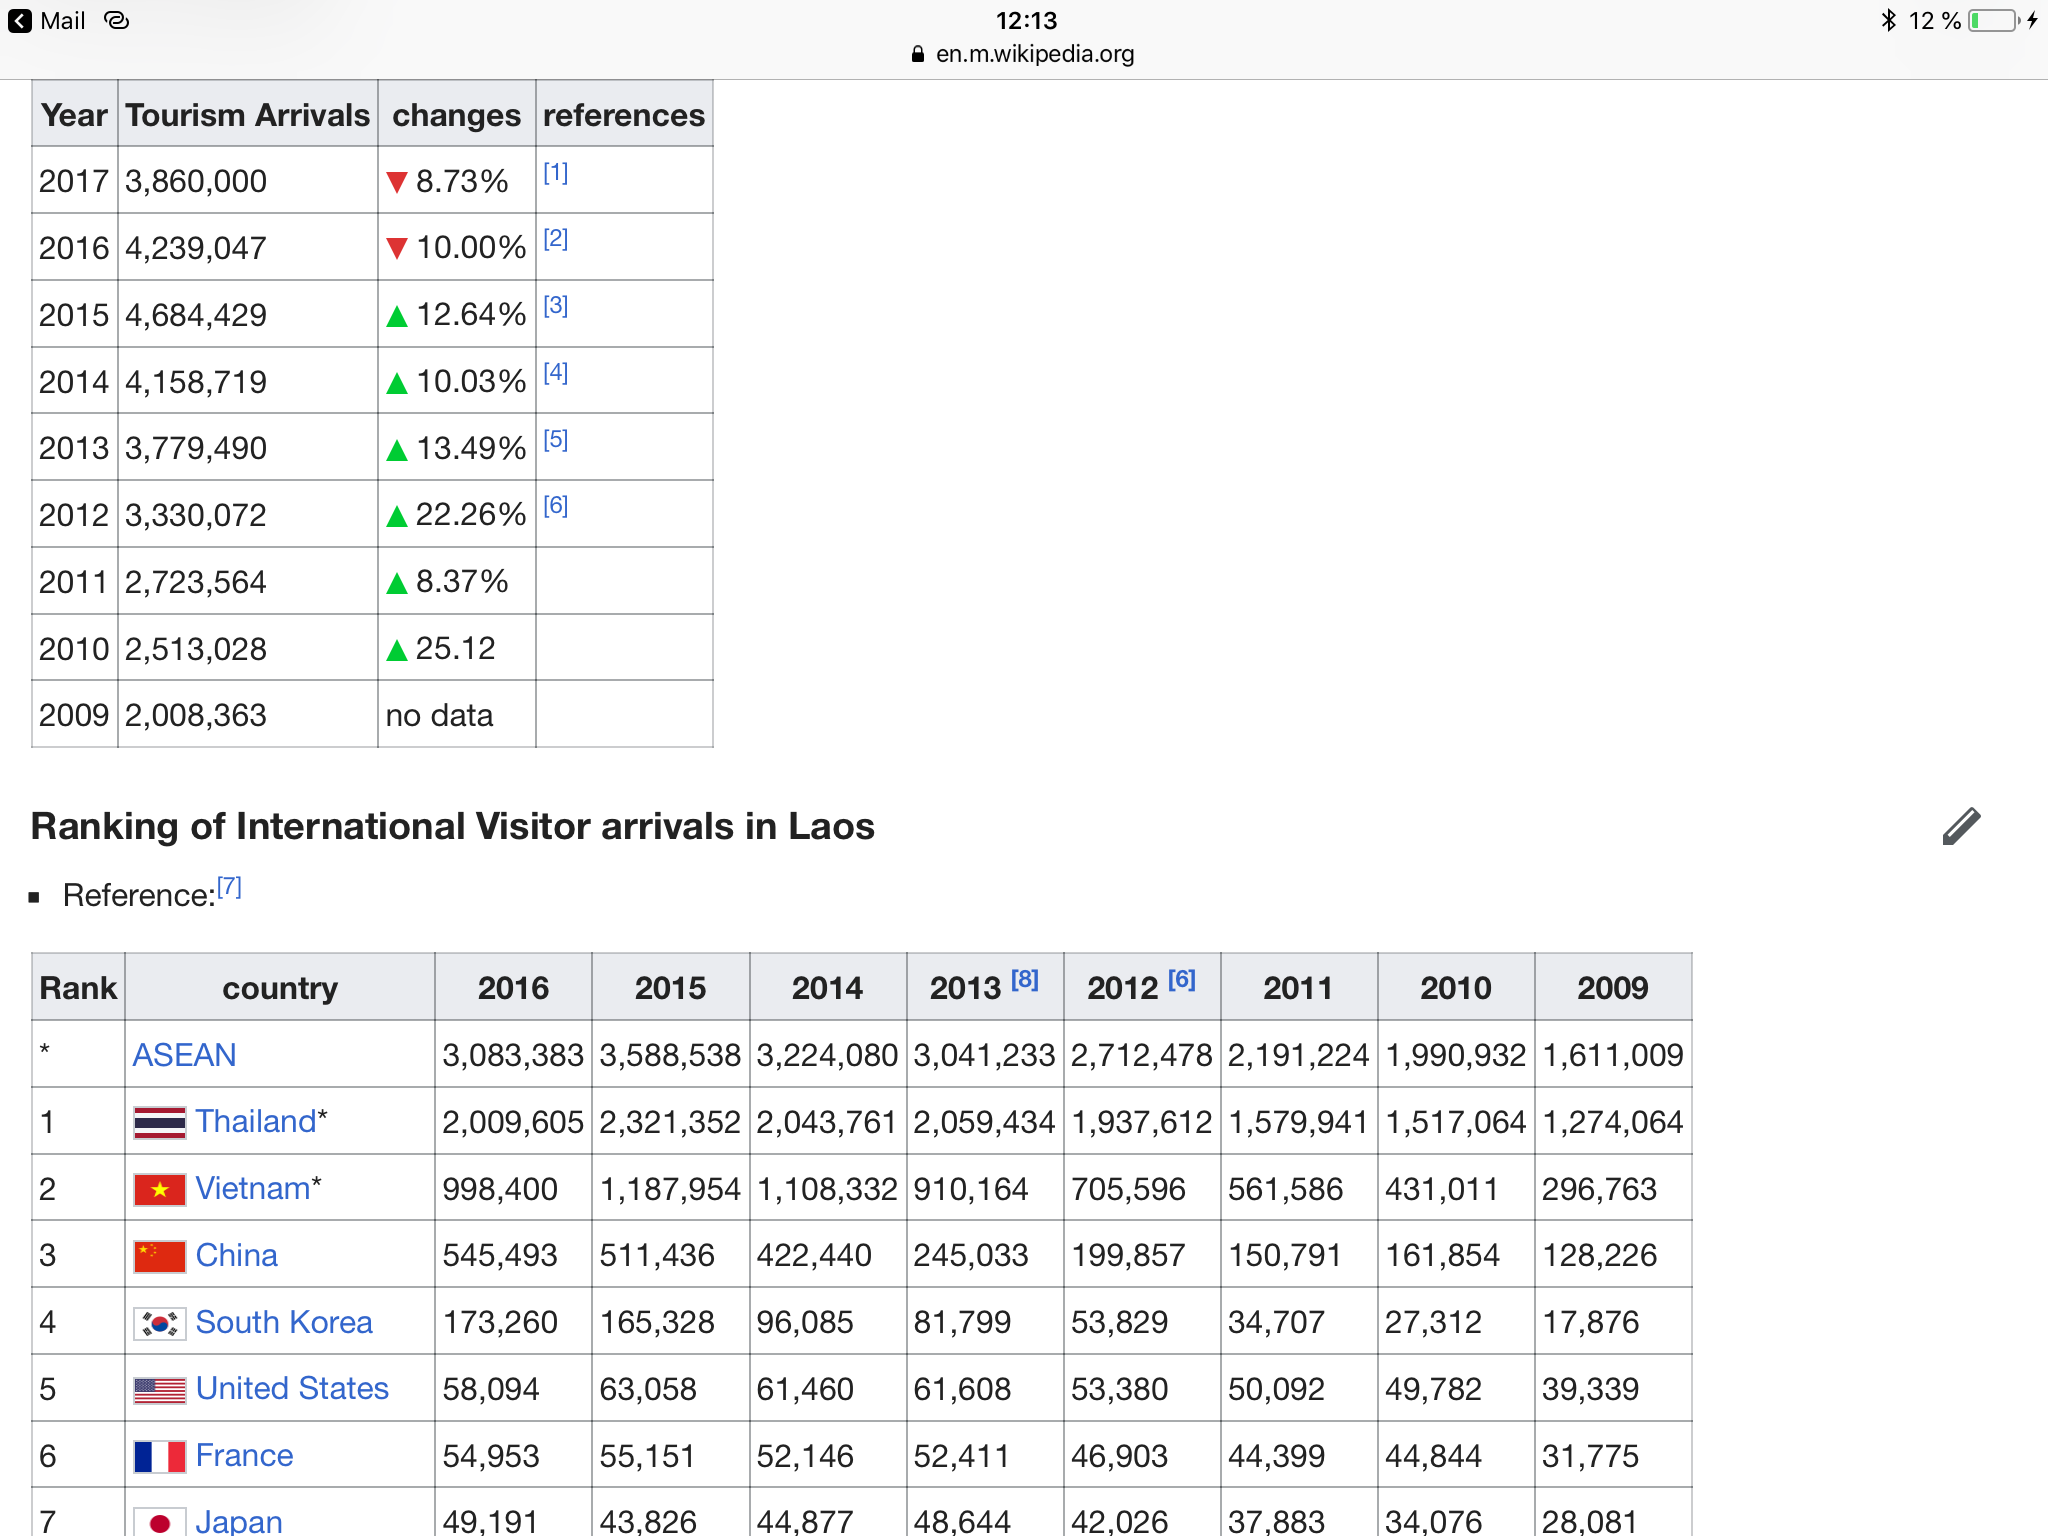Screen dimensions: 2048x1536
Task: Follow reference [4] in 2014 row
Action: (x=555, y=374)
